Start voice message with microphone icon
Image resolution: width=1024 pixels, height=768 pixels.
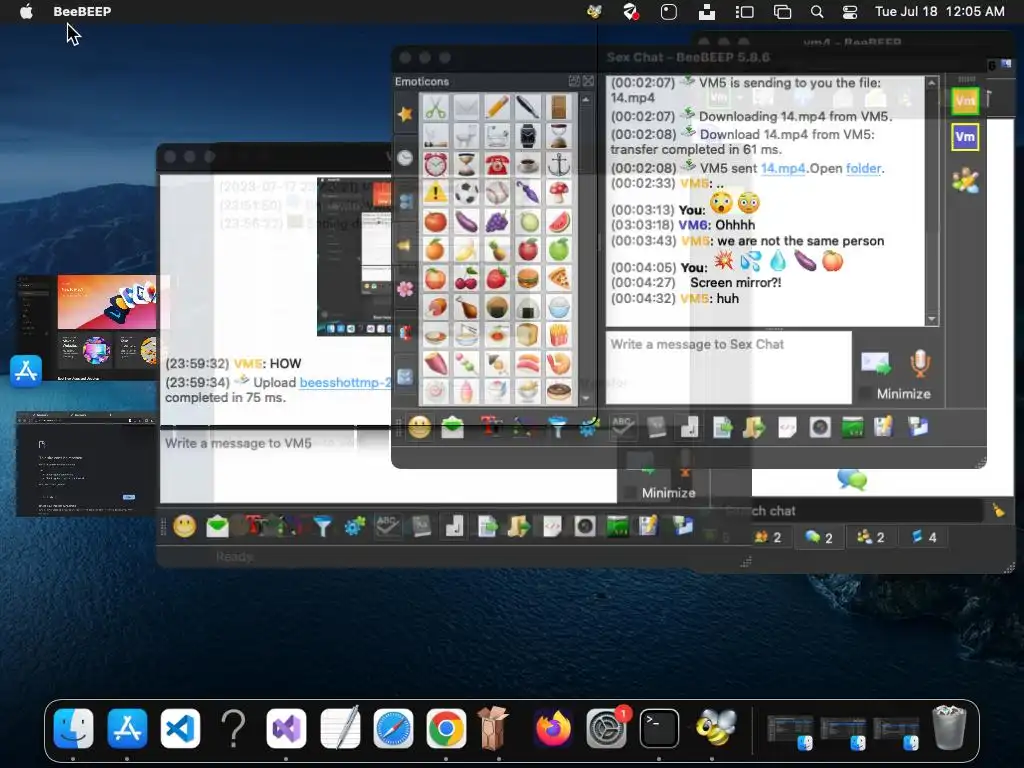pyautogui.click(x=920, y=363)
